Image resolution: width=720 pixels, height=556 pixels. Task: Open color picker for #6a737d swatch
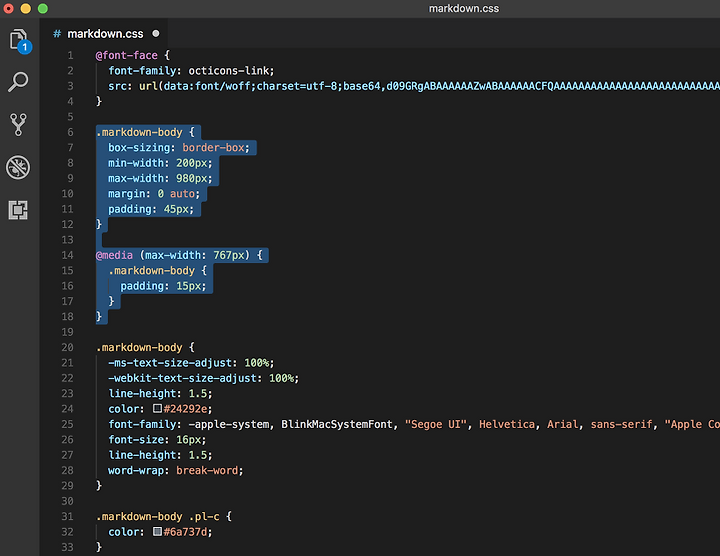[158, 531]
